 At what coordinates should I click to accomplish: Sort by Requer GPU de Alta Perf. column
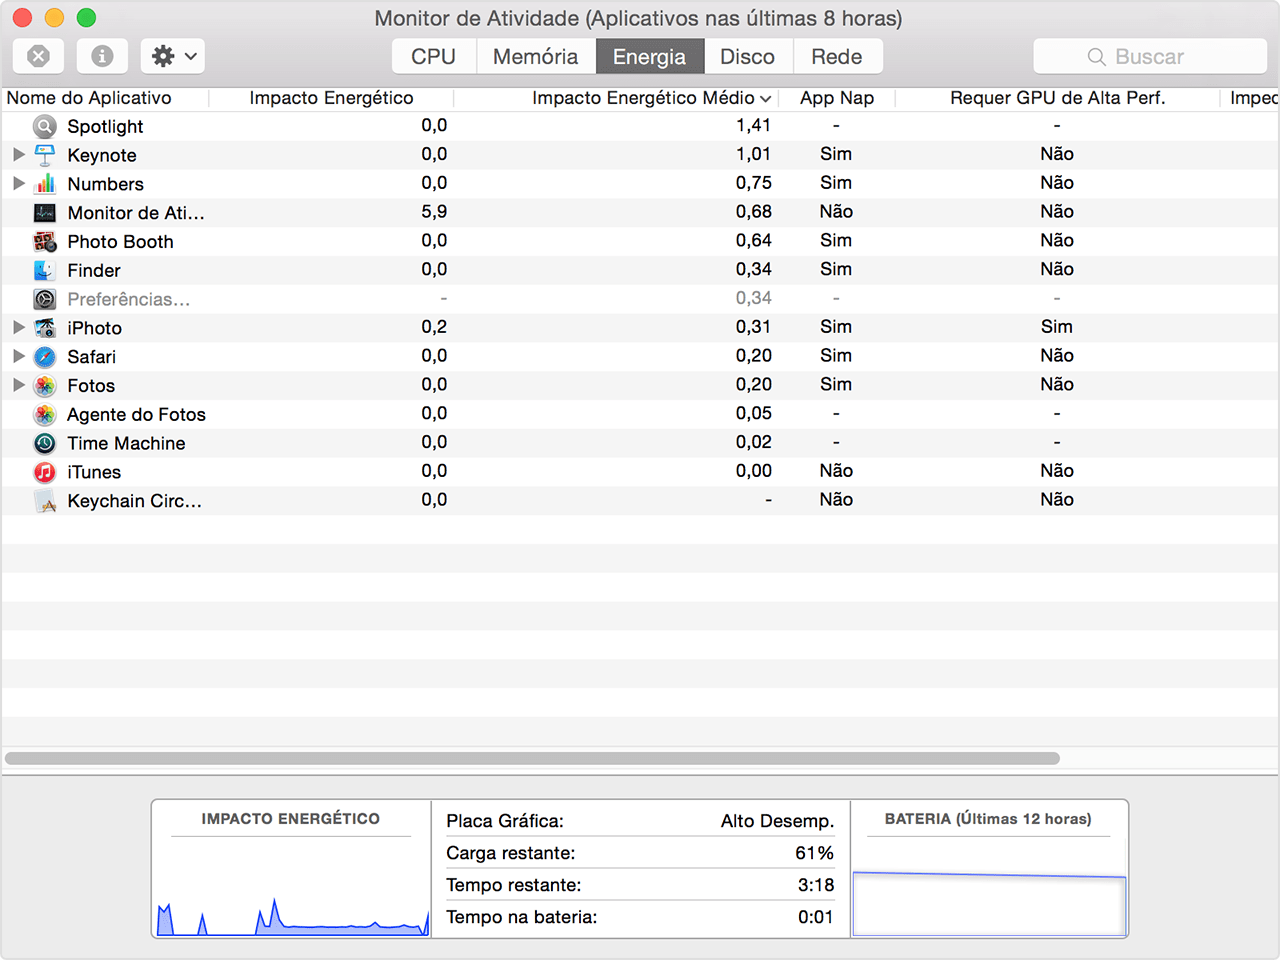1058,98
